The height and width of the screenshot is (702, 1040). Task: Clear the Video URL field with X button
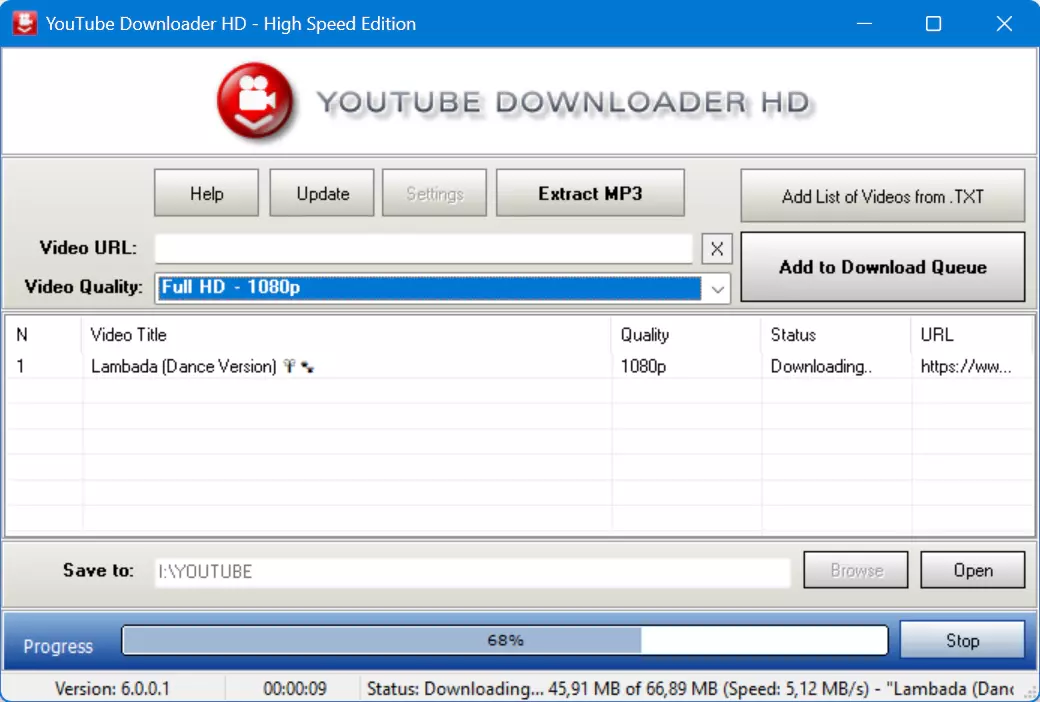(716, 249)
